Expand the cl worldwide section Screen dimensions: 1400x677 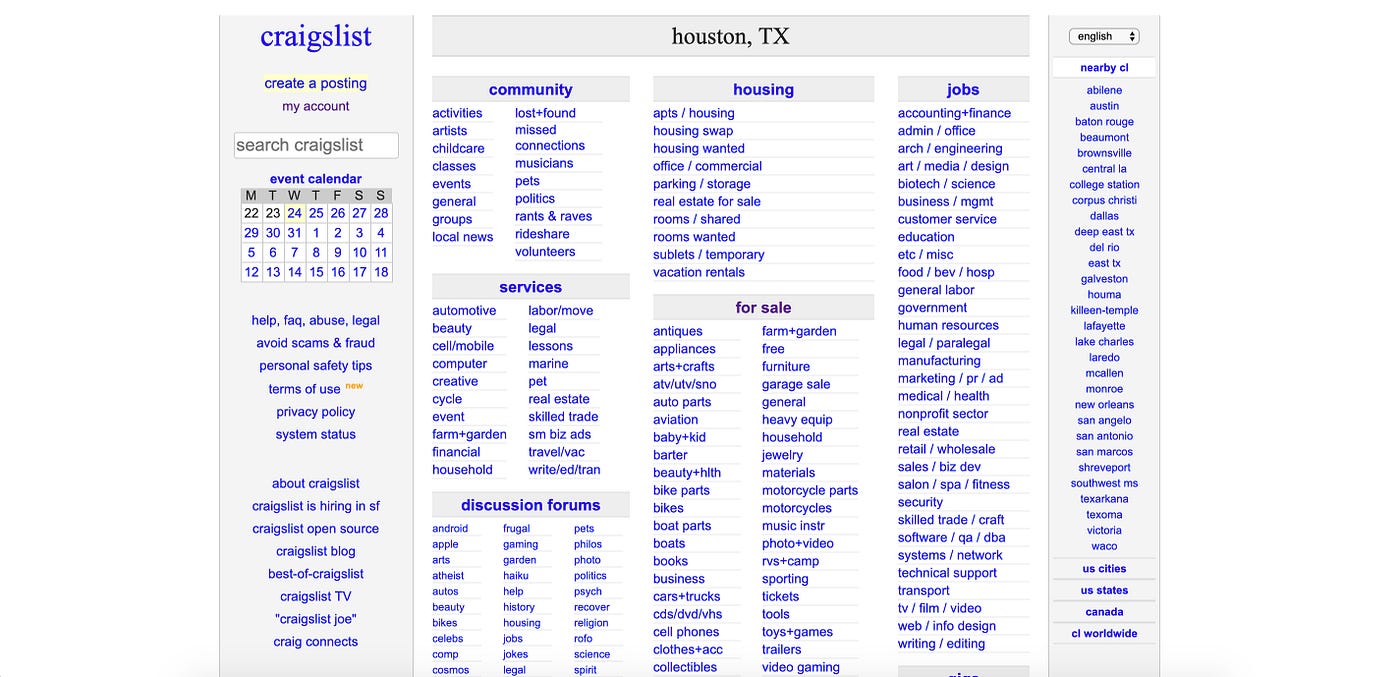pos(1104,633)
